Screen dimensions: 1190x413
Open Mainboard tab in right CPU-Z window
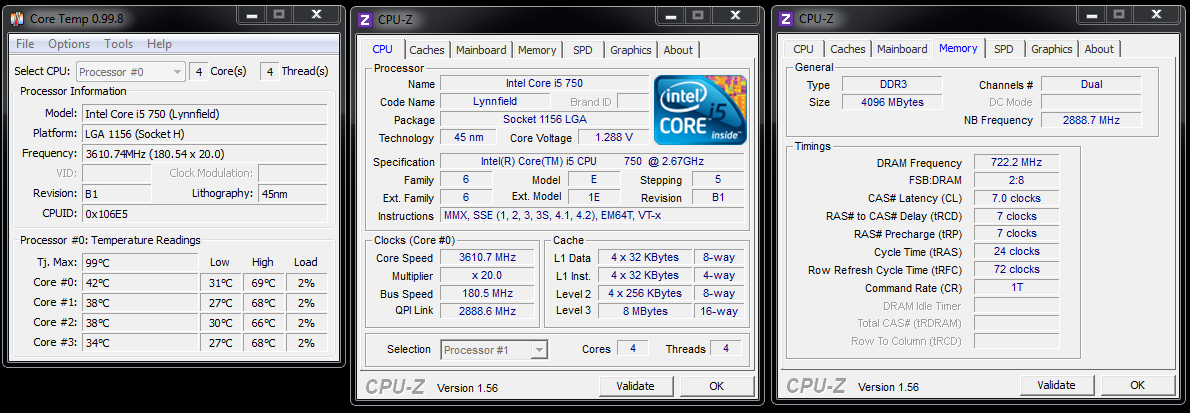pos(902,49)
